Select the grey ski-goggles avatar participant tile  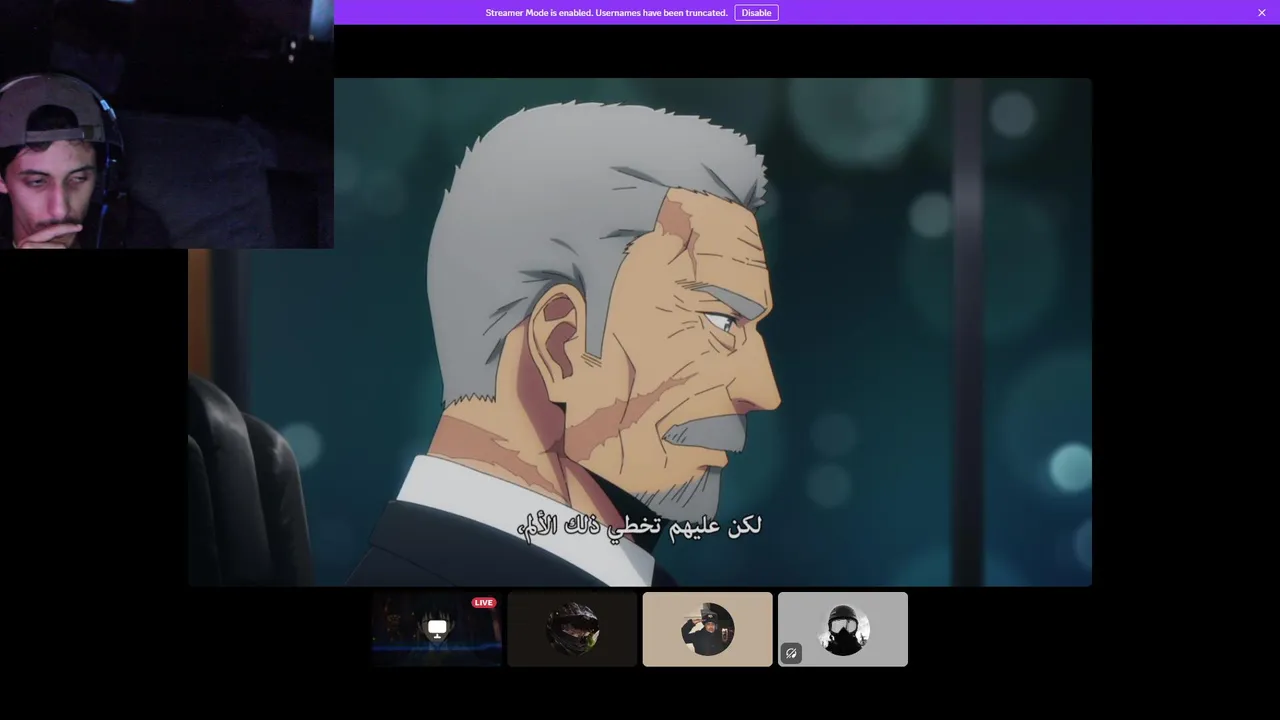coord(843,629)
